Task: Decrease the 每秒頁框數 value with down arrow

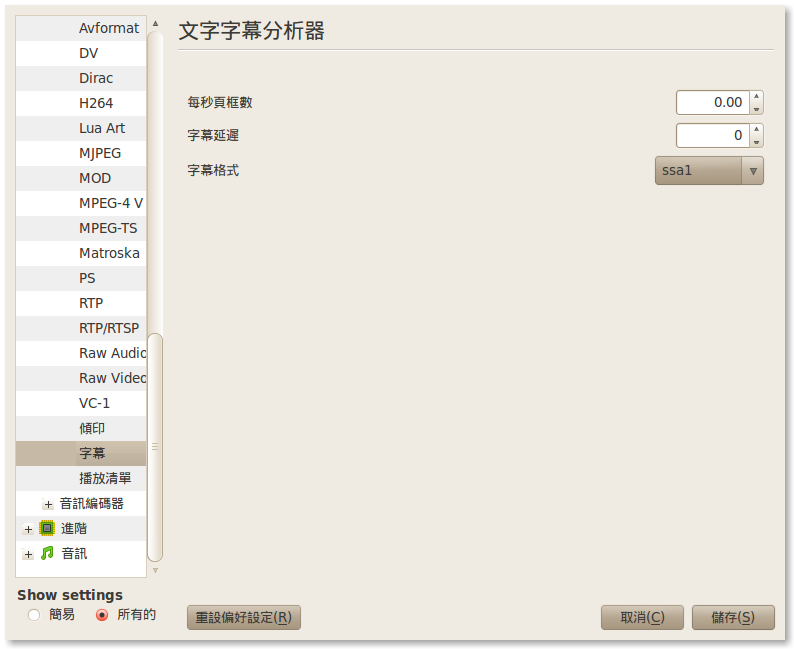Action: point(757,109)
